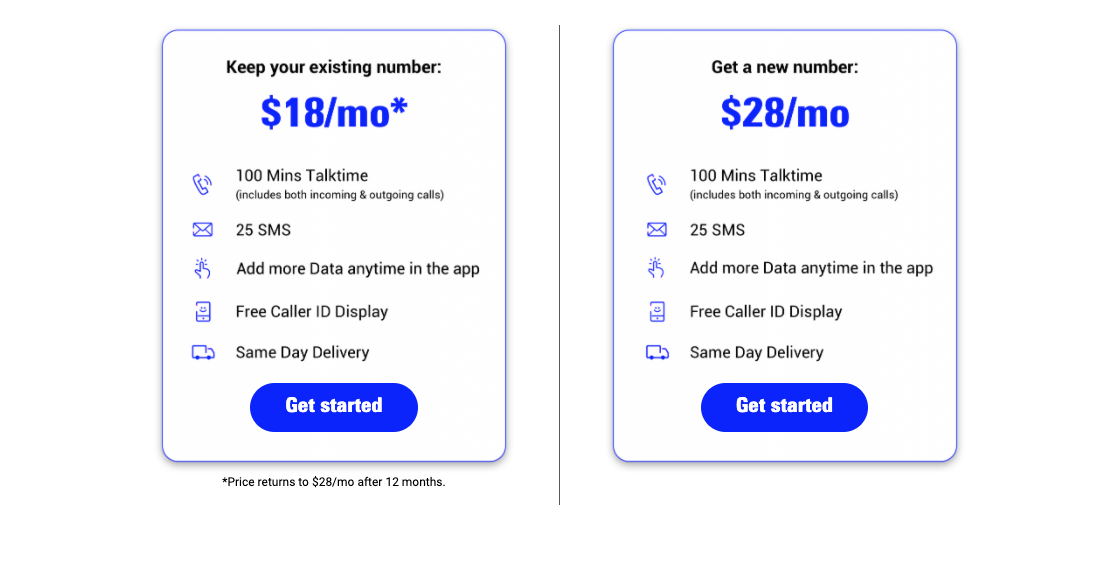Click the $28/mo price heading
Screen dimensions: 1108x574
click(x=785, y=112)
